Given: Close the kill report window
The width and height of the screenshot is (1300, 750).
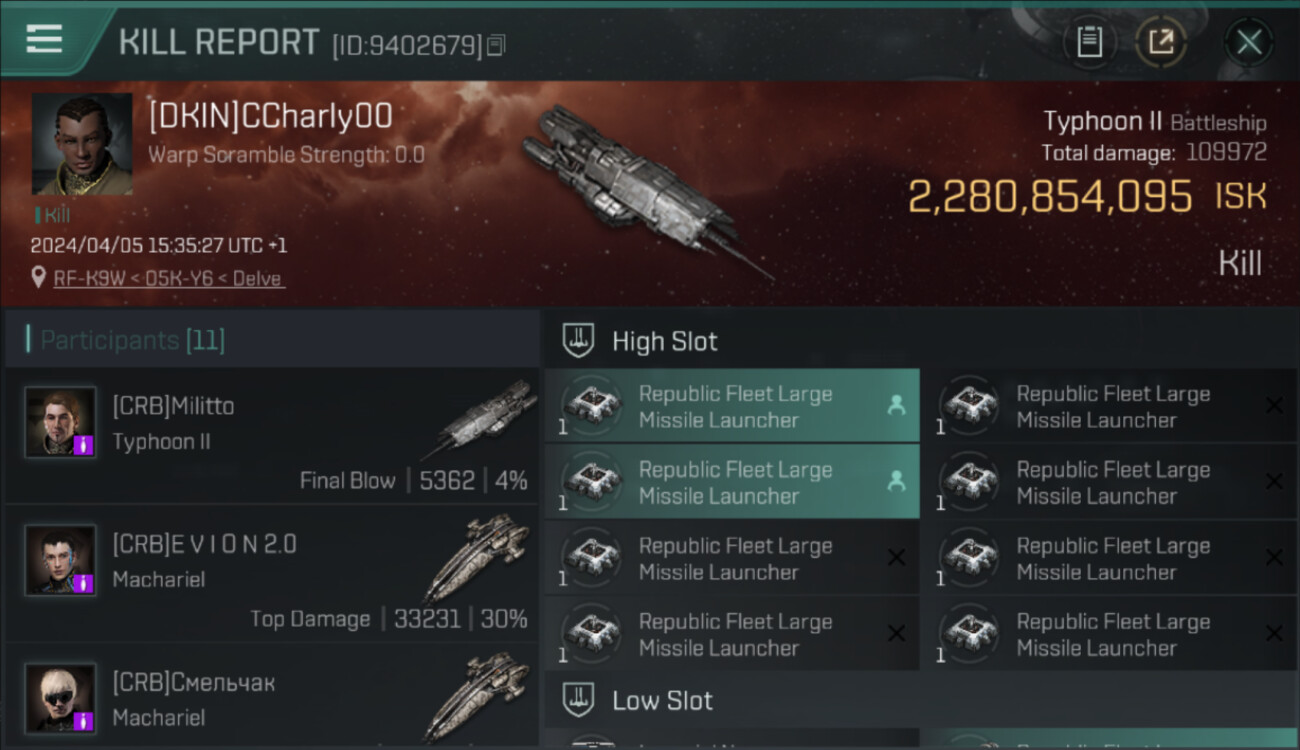Looking at the screenshot, I should tap(1248, 42).
